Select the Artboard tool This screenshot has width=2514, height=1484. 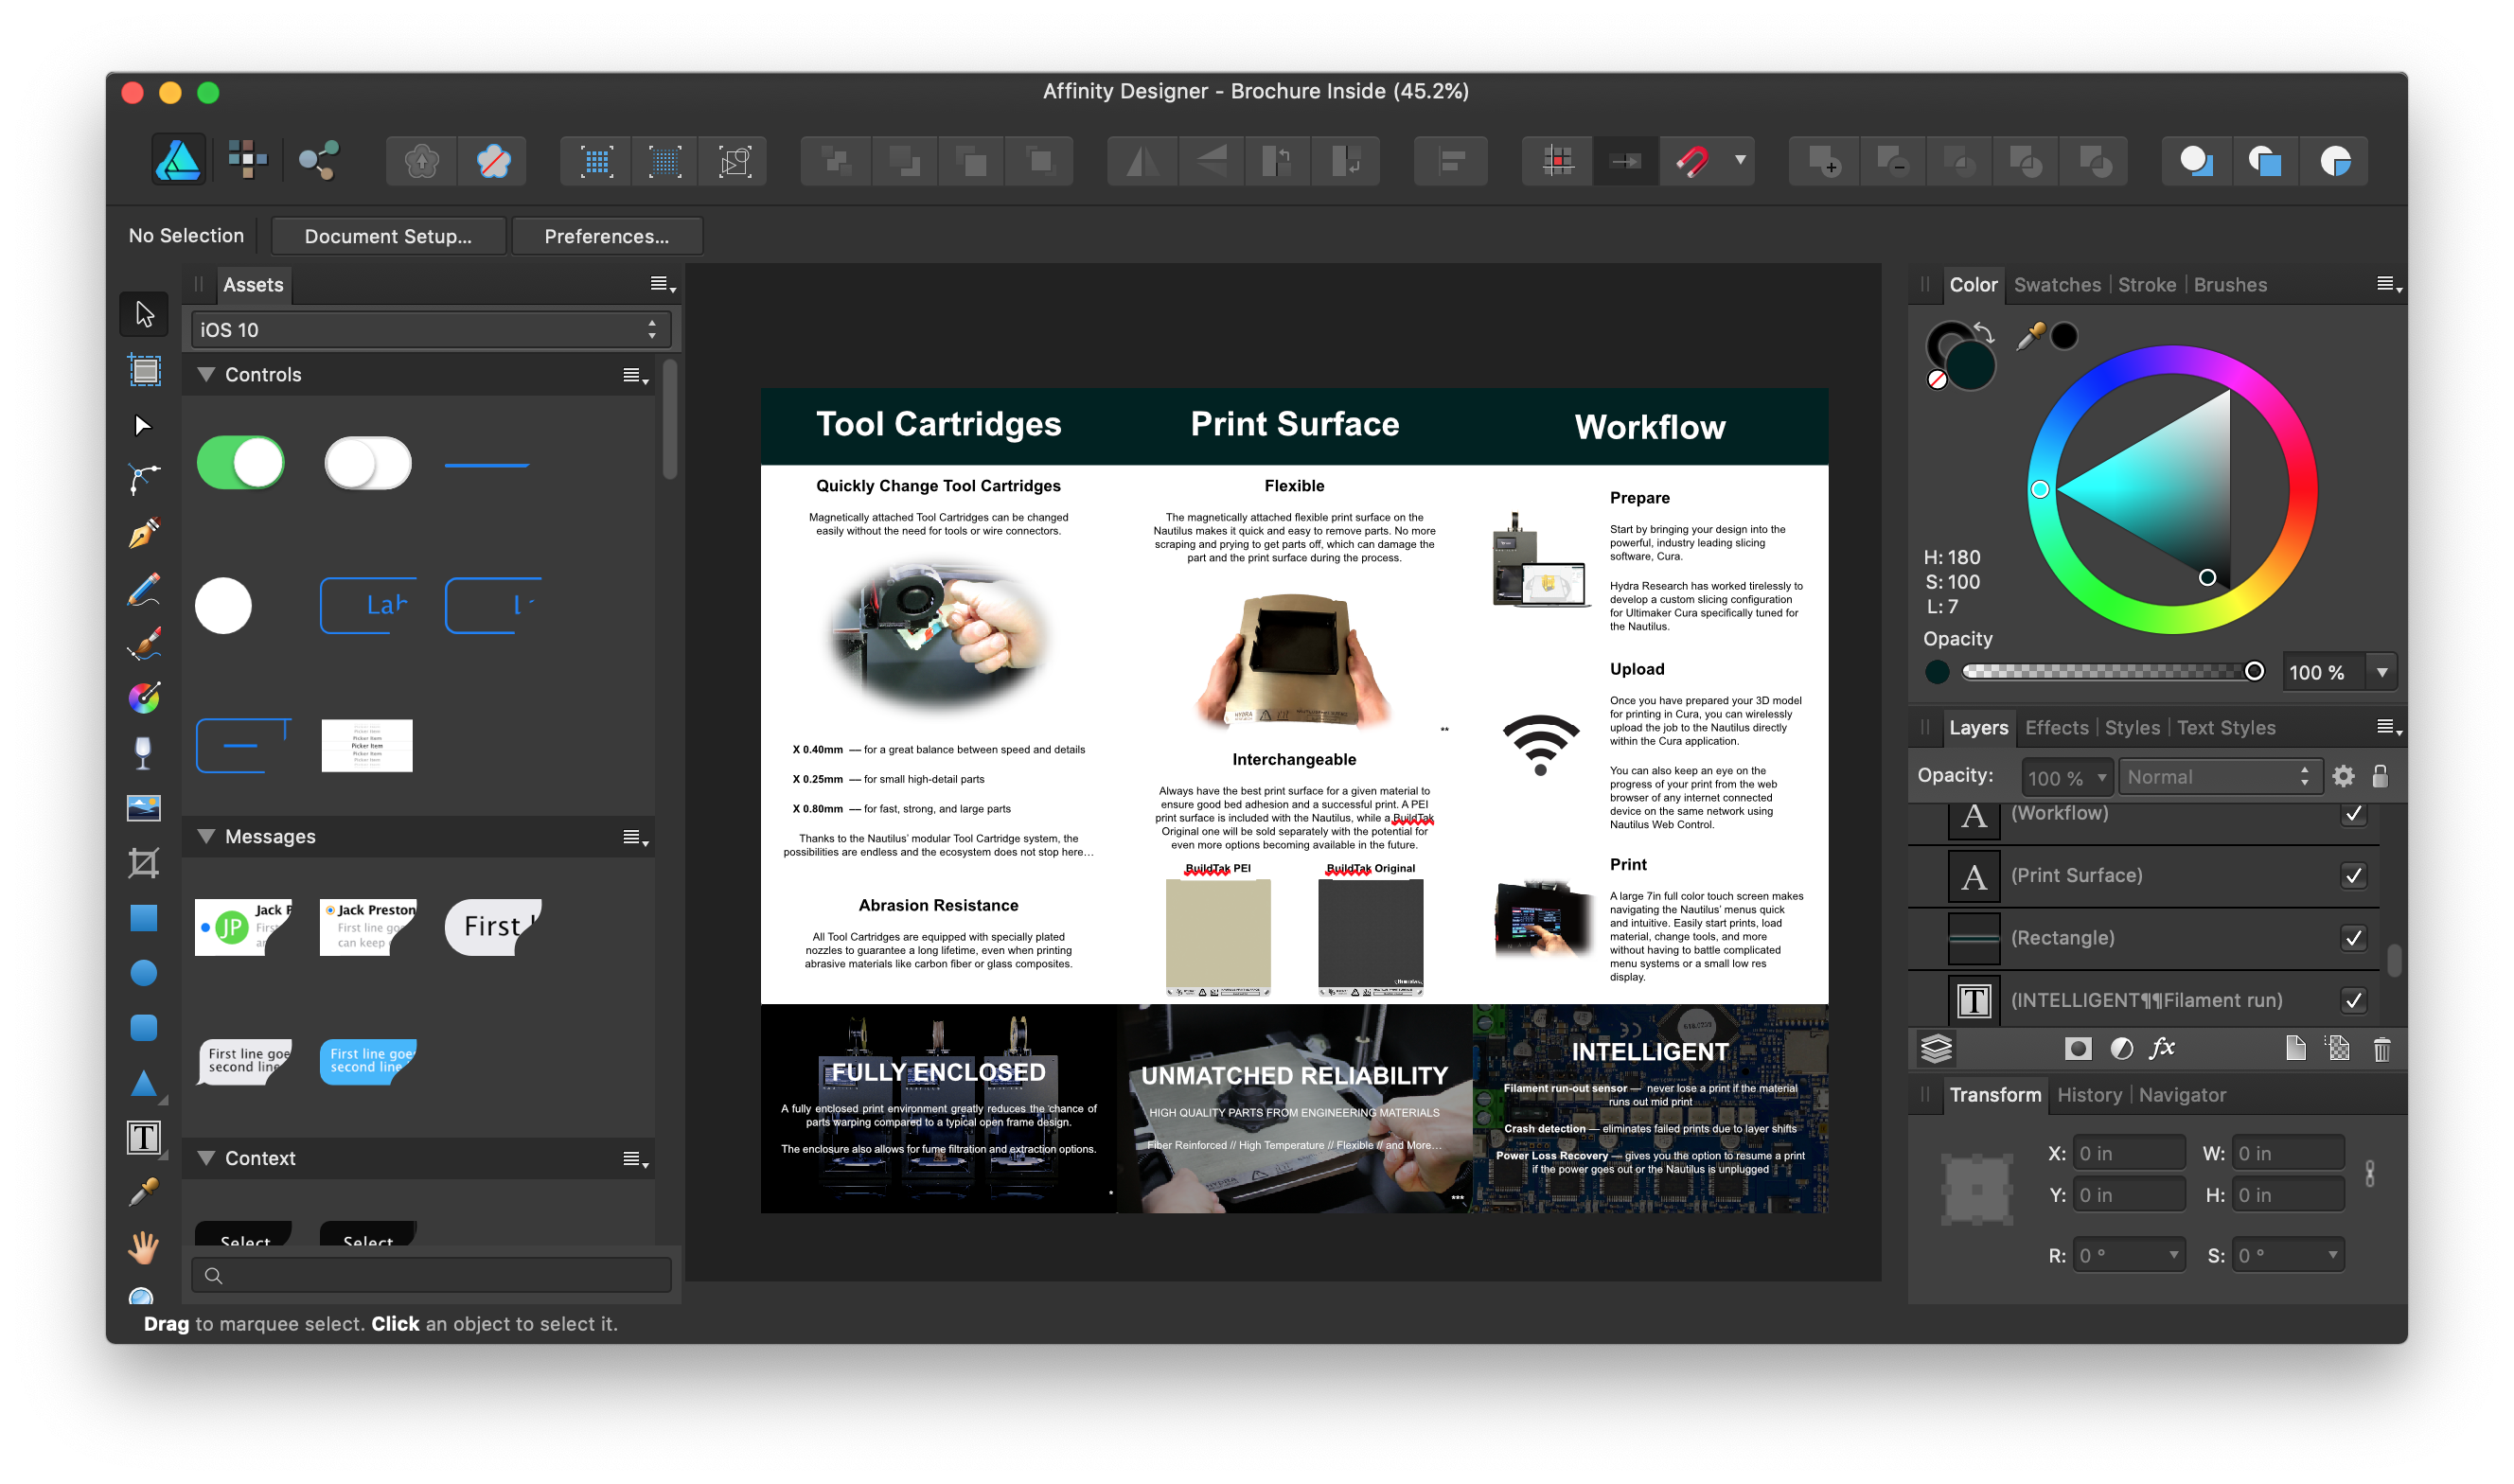(x=144, y=371)
